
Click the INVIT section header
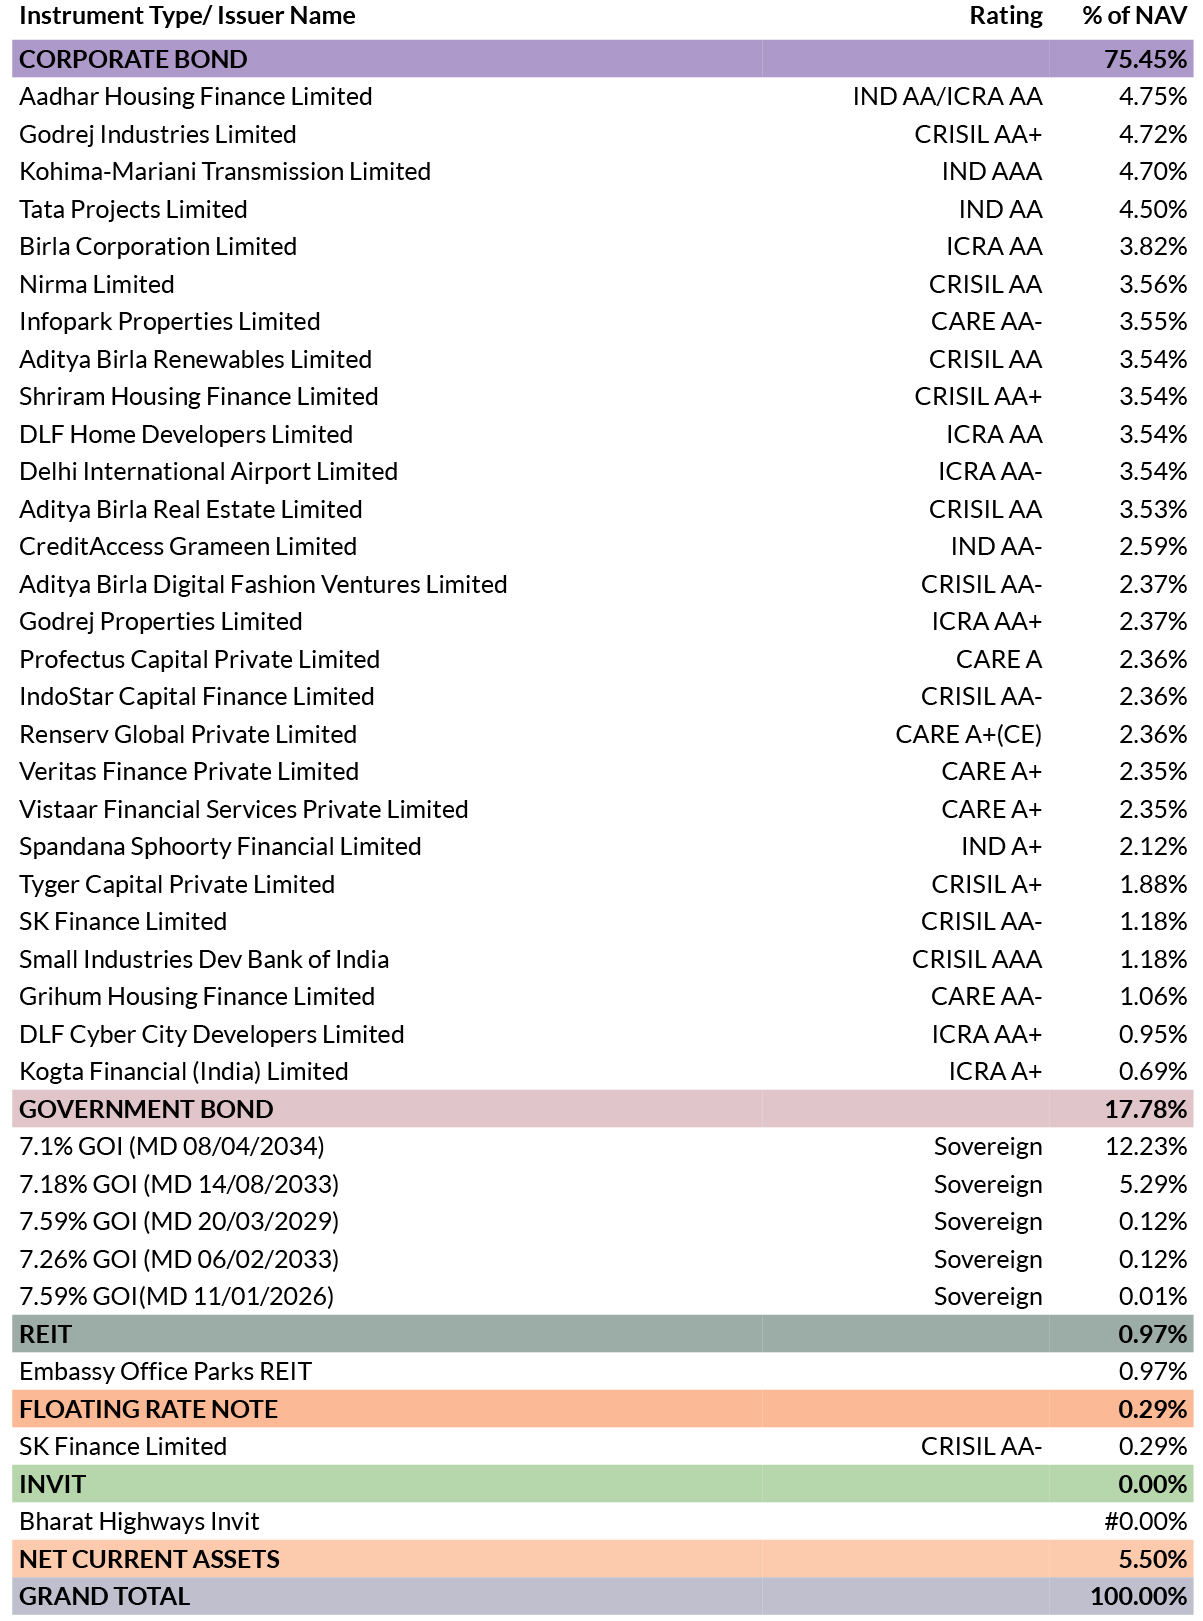[602, 1484]
